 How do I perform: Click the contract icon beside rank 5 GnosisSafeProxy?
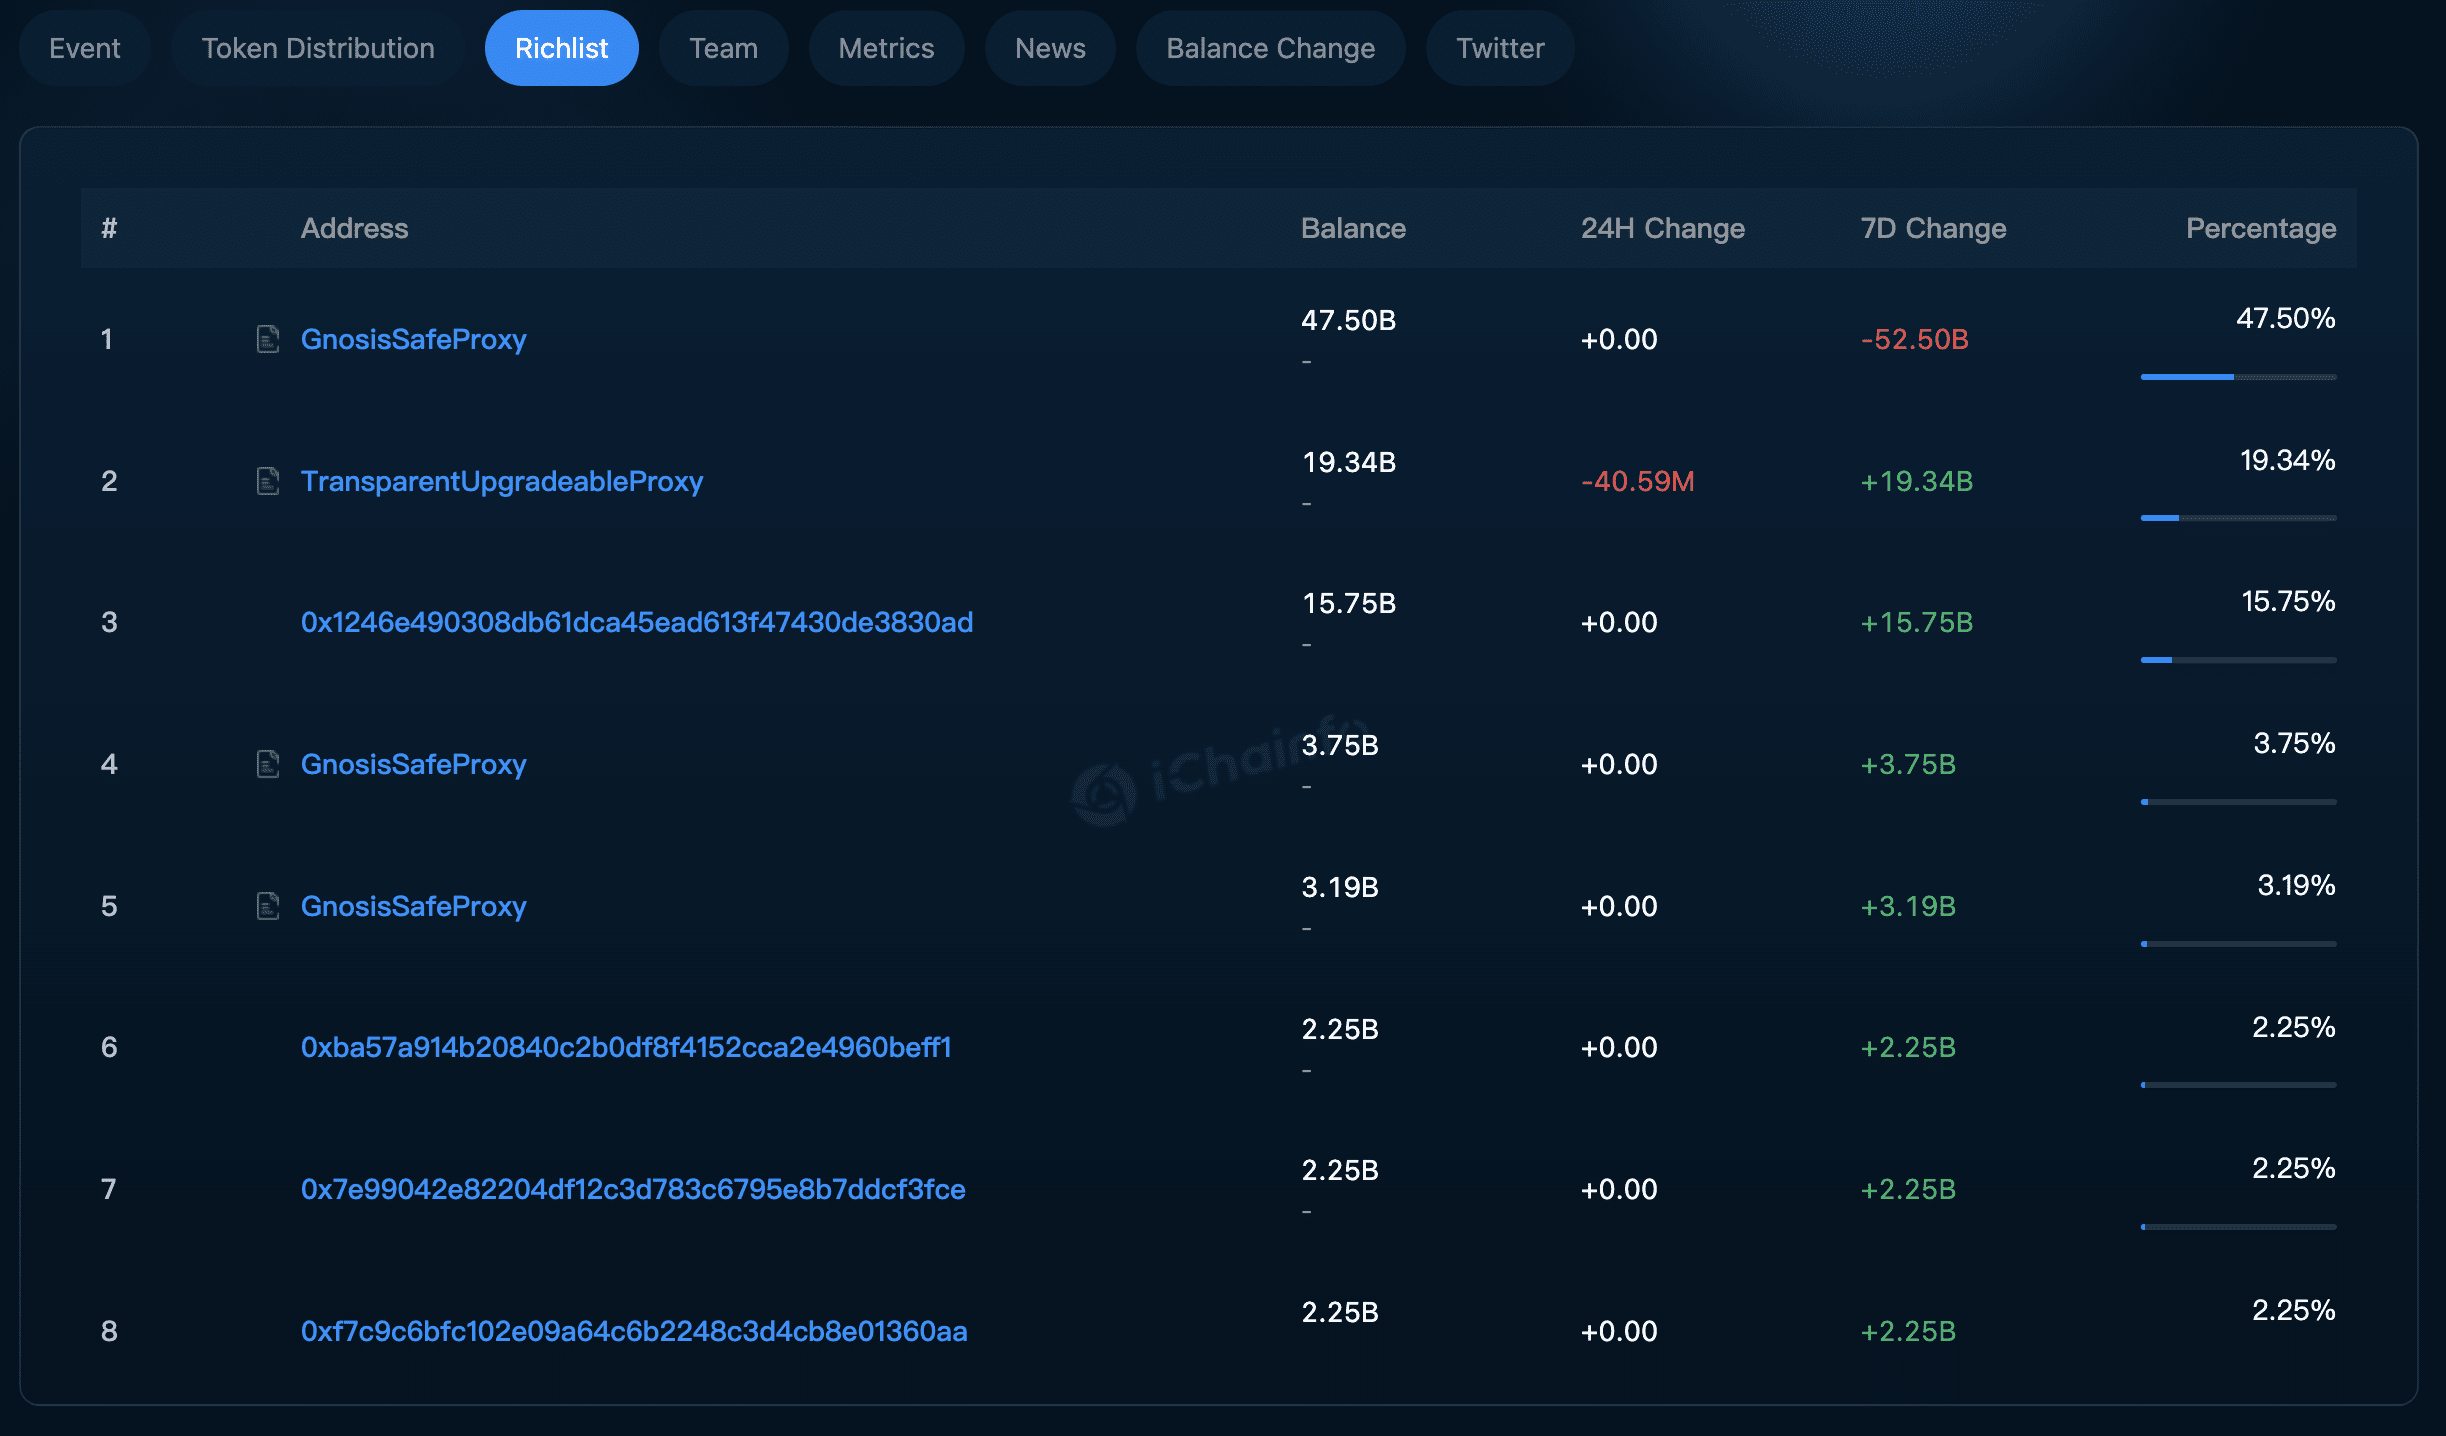[x=267, y=906]
